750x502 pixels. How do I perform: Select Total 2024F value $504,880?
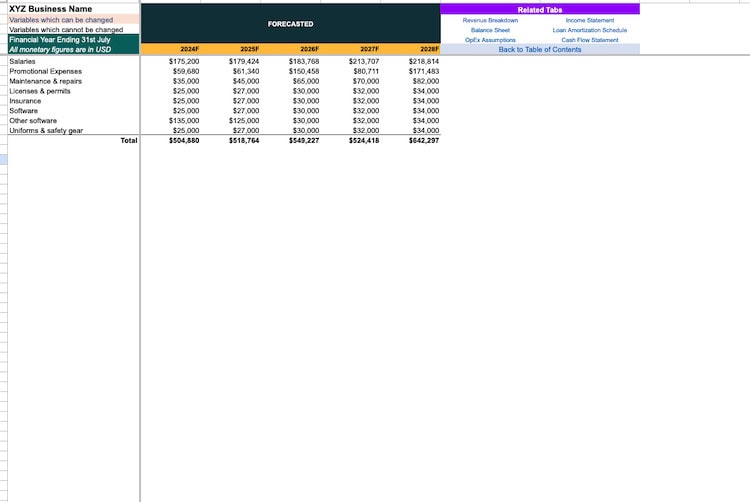tap(184, 140)
